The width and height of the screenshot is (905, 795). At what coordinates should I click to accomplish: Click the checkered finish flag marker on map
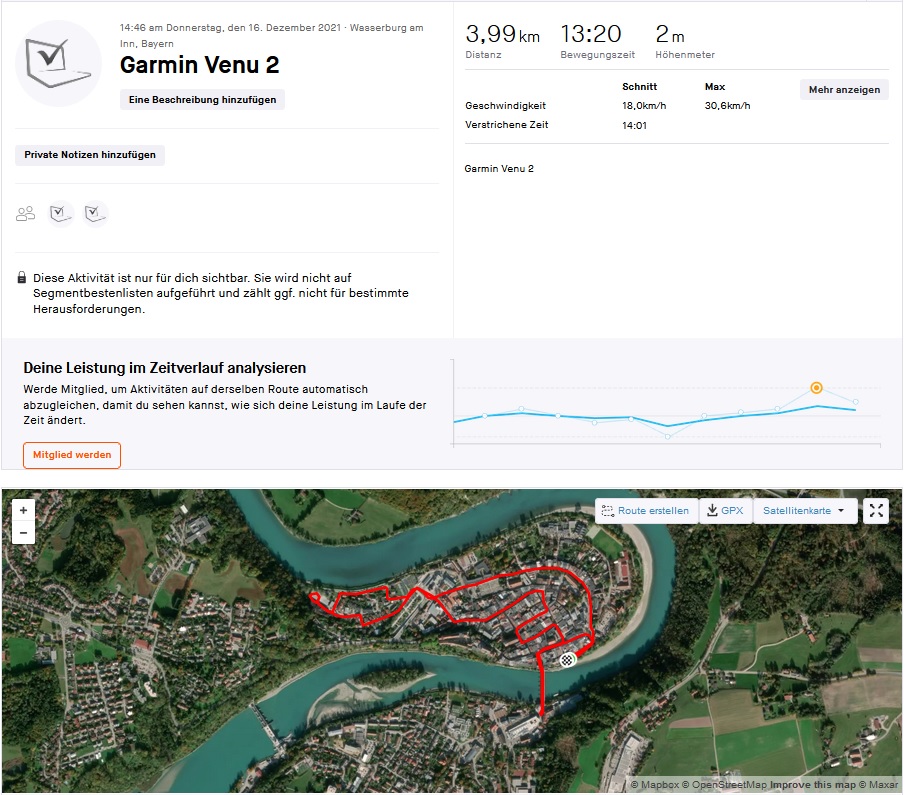click(568, 659)
